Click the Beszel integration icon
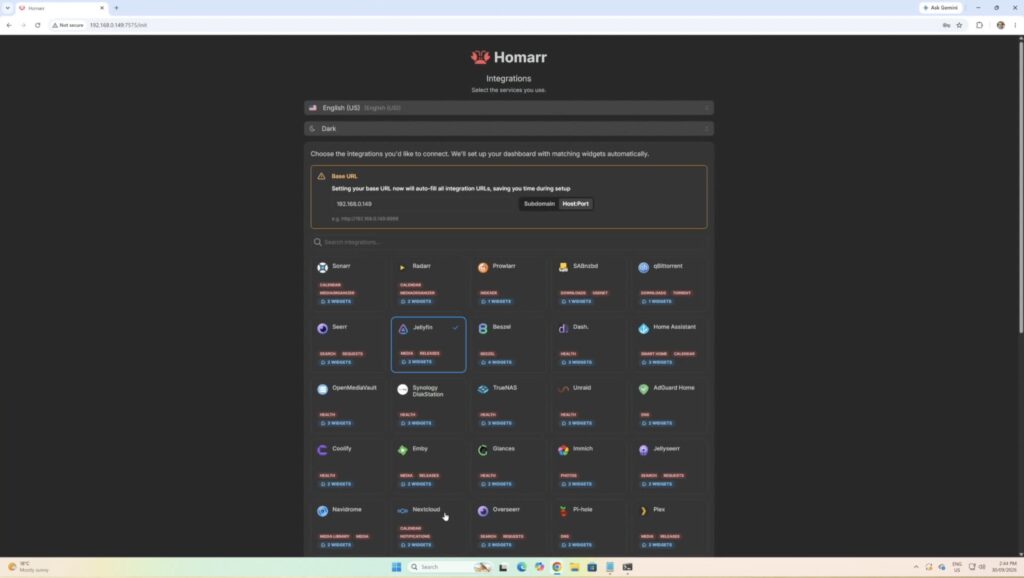The height and width of the screenshot is (578, 1024). 483,329
